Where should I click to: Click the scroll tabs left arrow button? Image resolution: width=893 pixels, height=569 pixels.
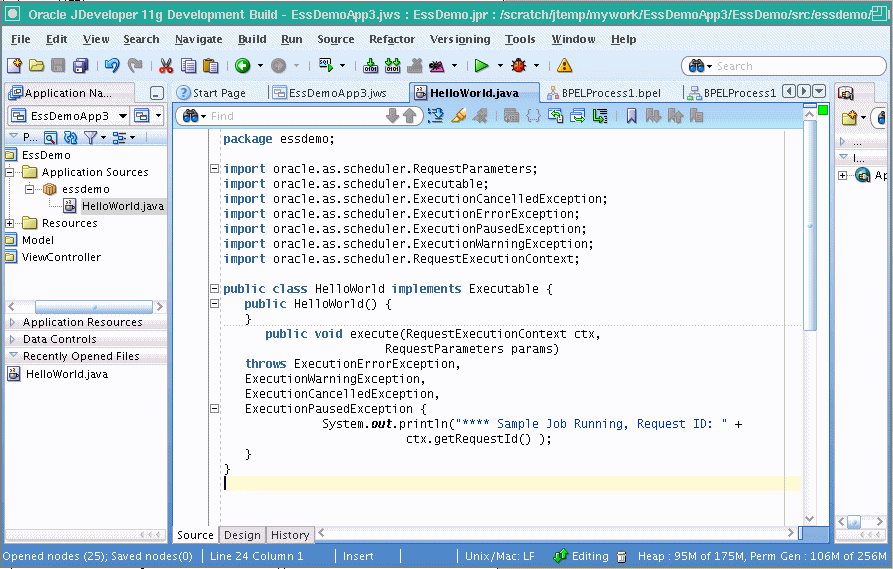[789, 91]
